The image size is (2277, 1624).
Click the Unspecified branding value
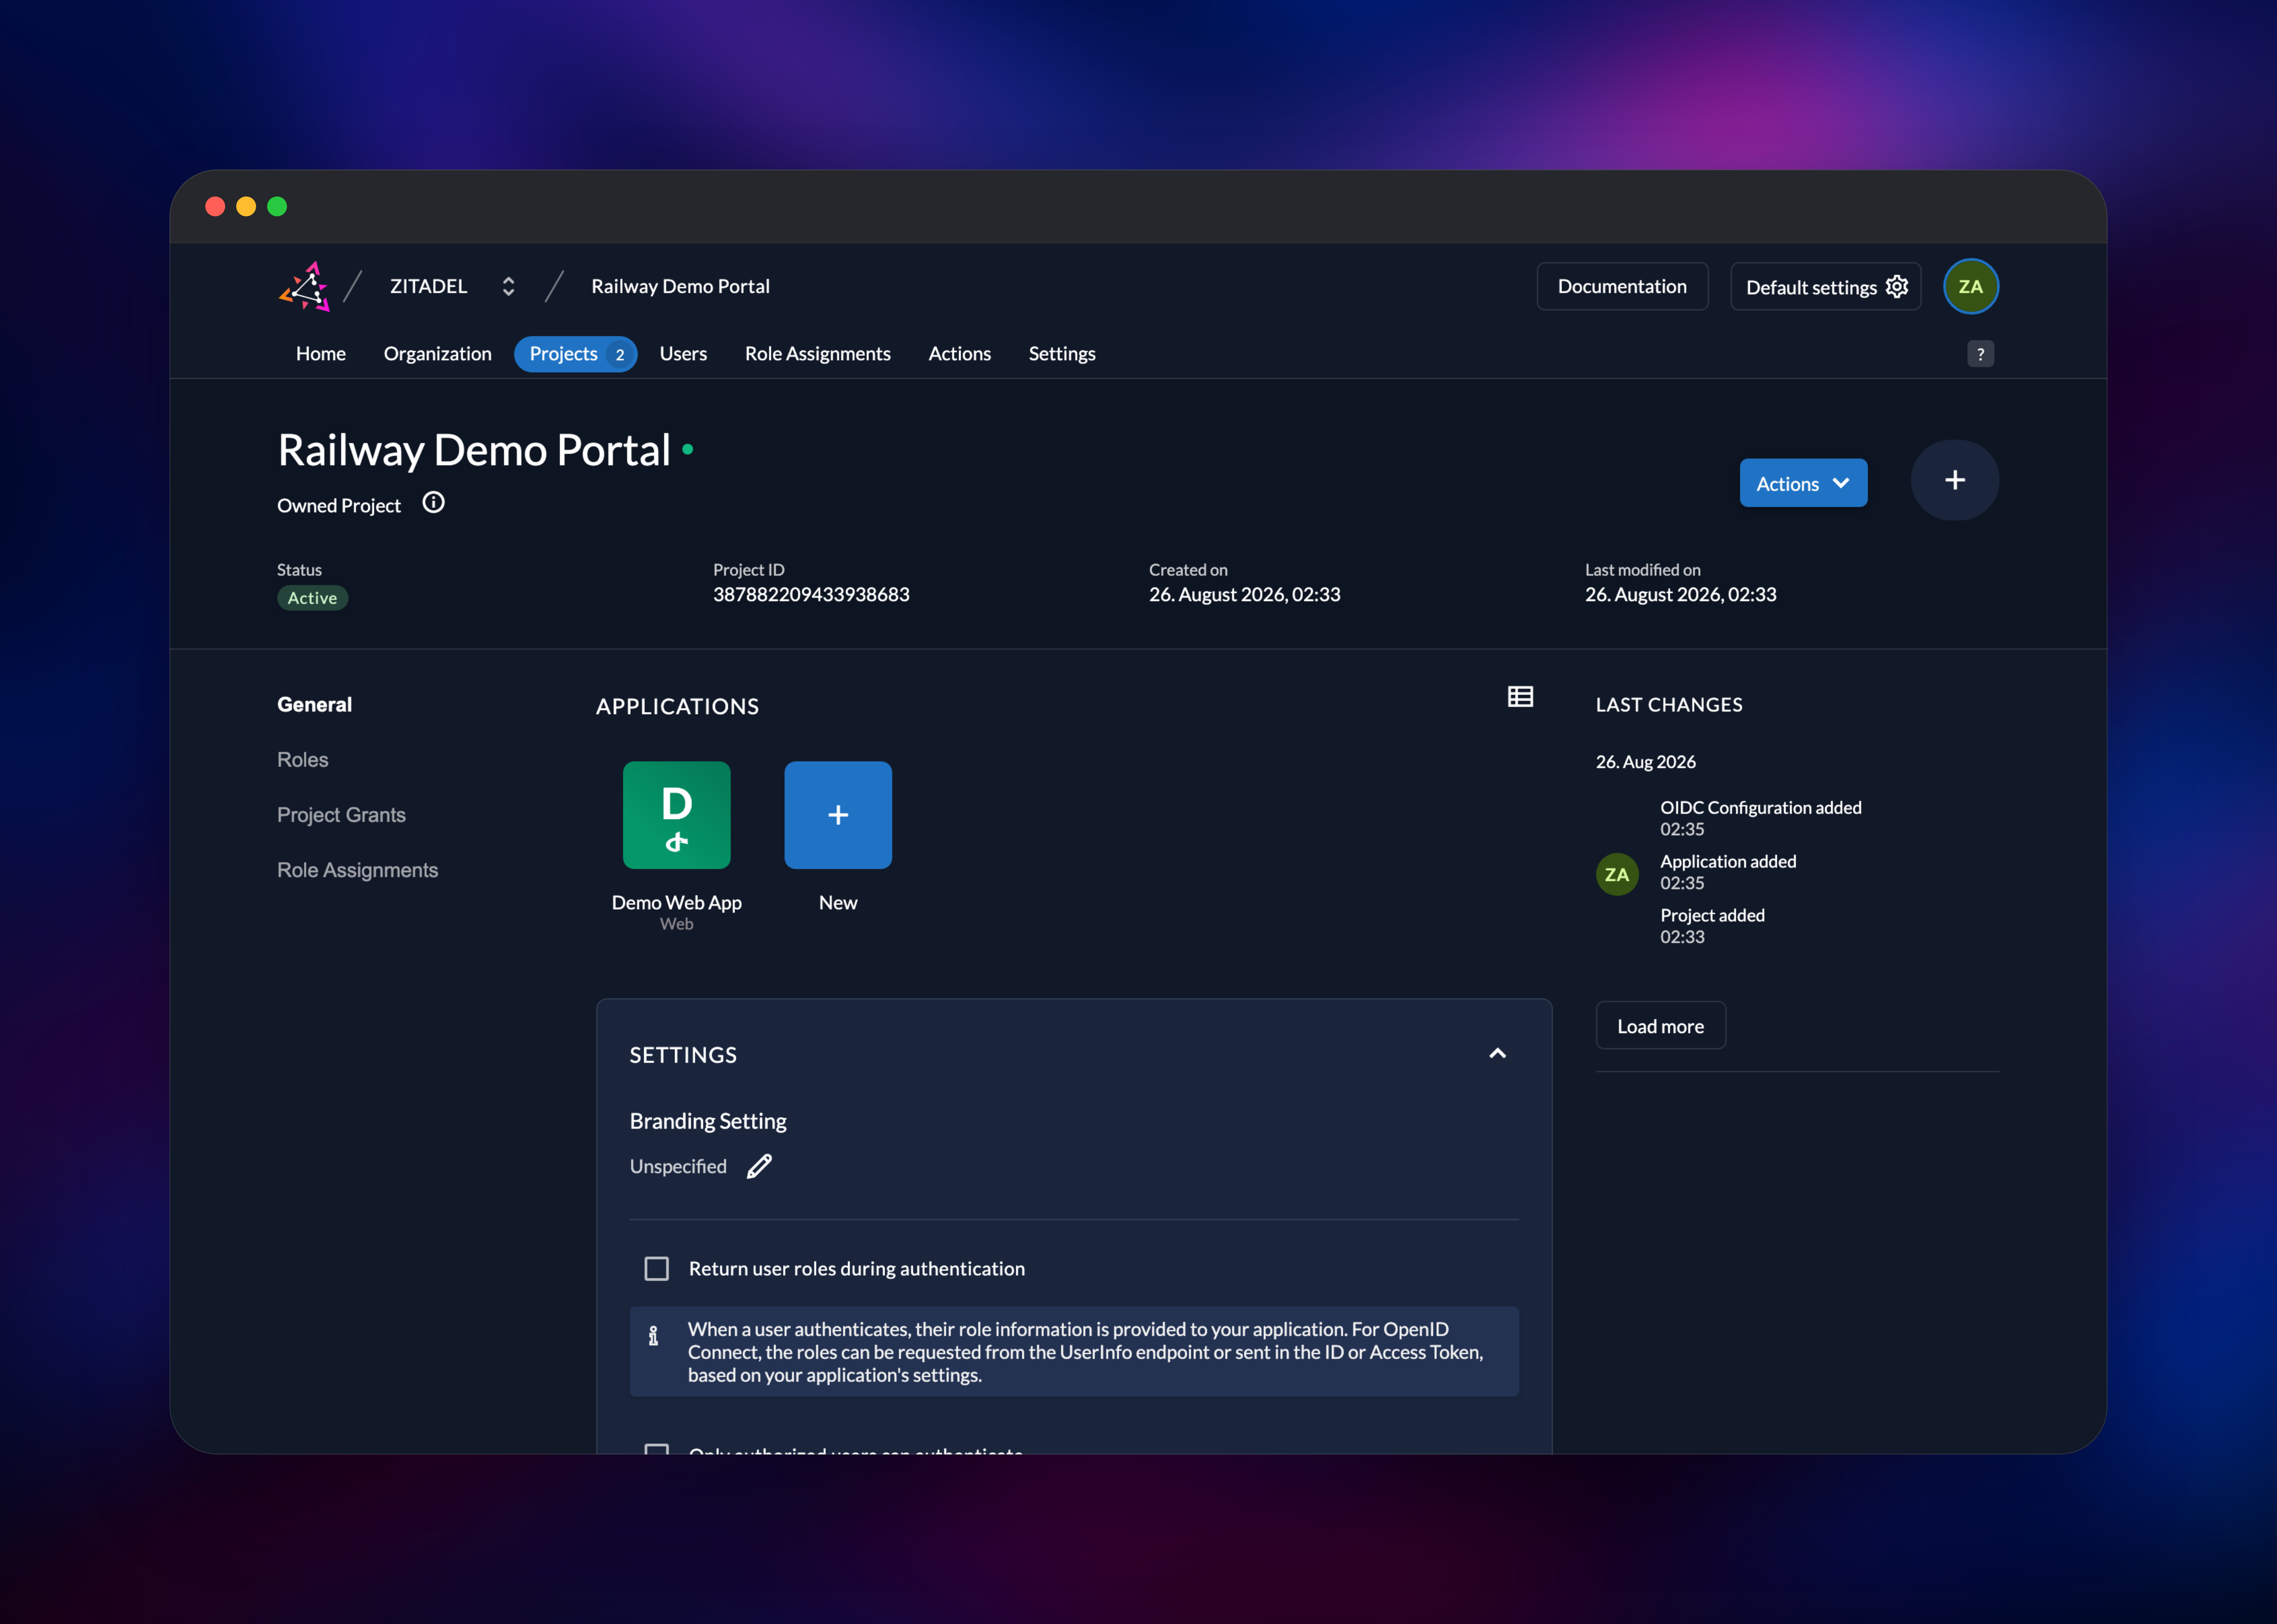678,1167
